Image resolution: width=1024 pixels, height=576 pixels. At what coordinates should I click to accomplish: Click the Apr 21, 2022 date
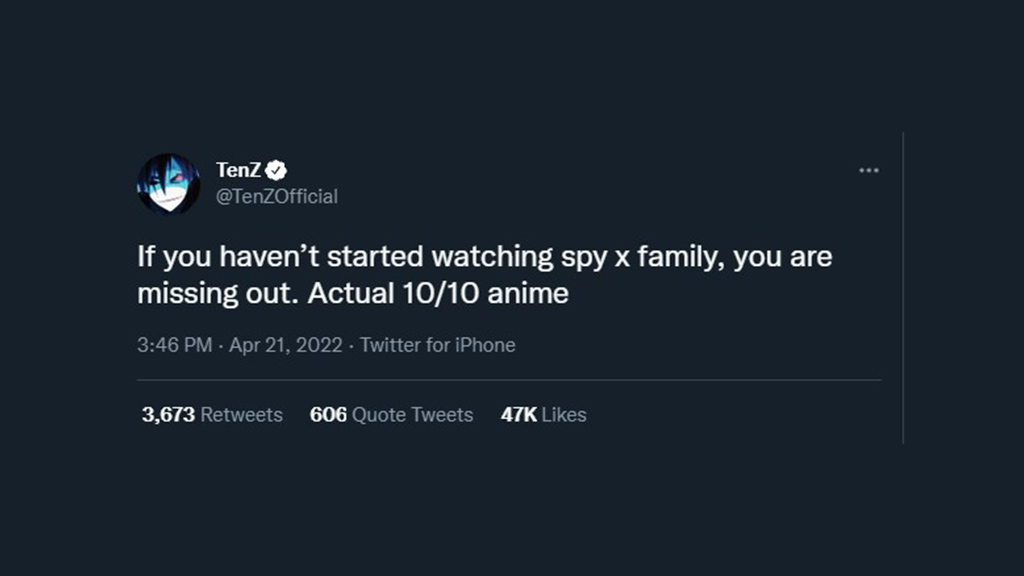pos(286,345)
